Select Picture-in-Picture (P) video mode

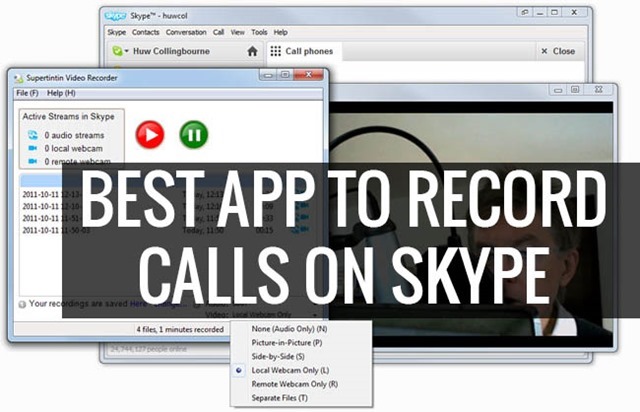[x=287, y=343]
